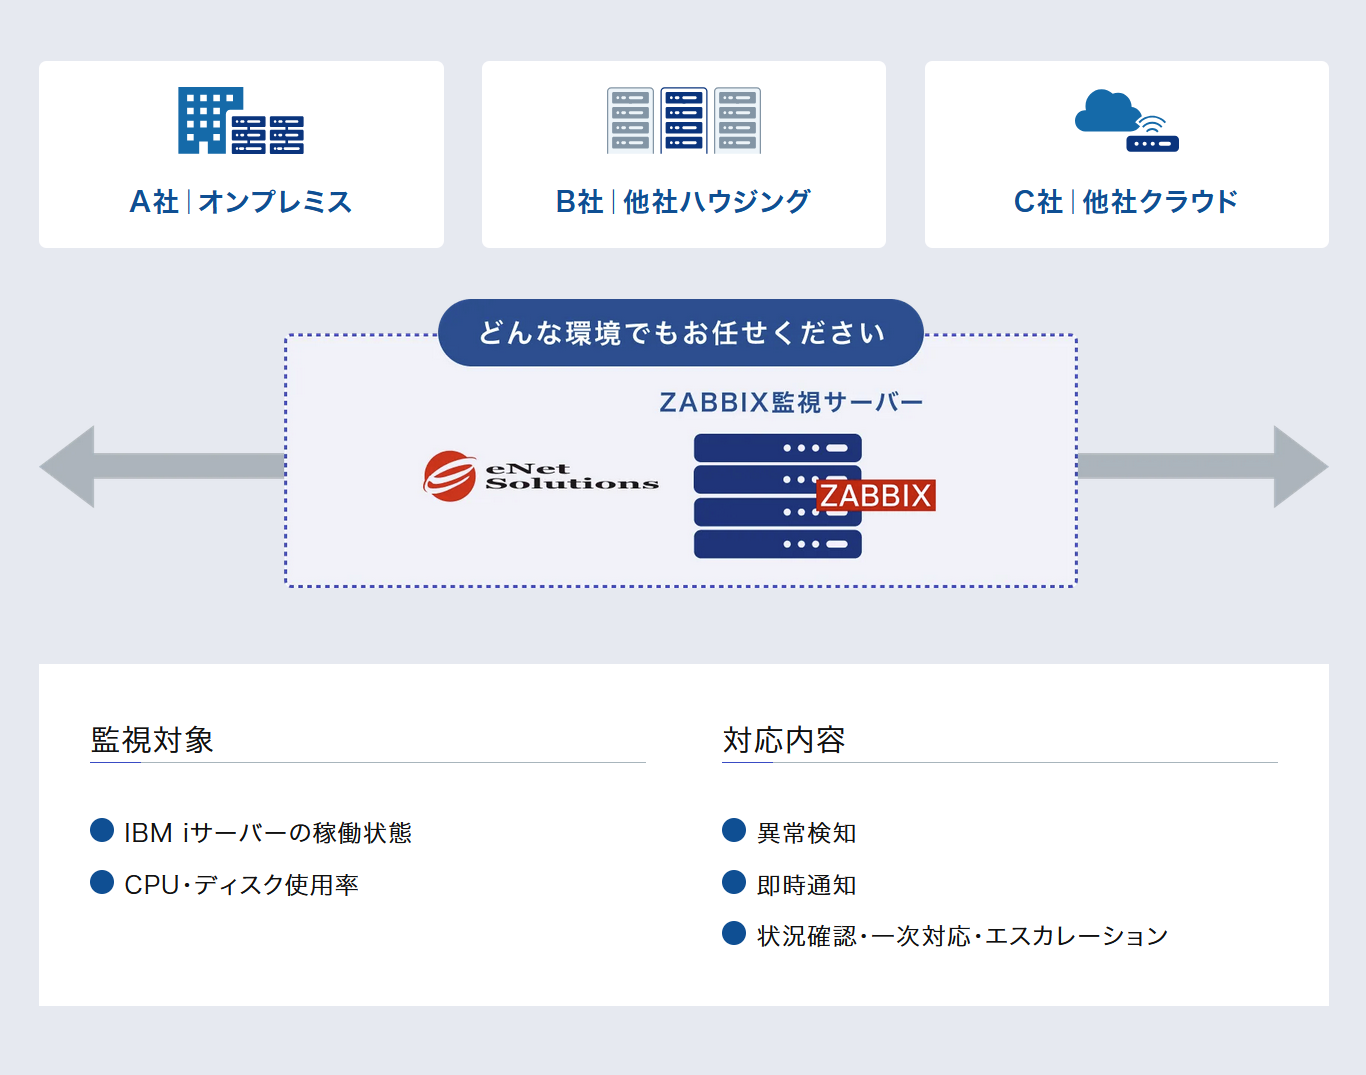Click the bullet beside 即時通知
This screenshot has width=1366, height=1075.
[x=734, y=883]
